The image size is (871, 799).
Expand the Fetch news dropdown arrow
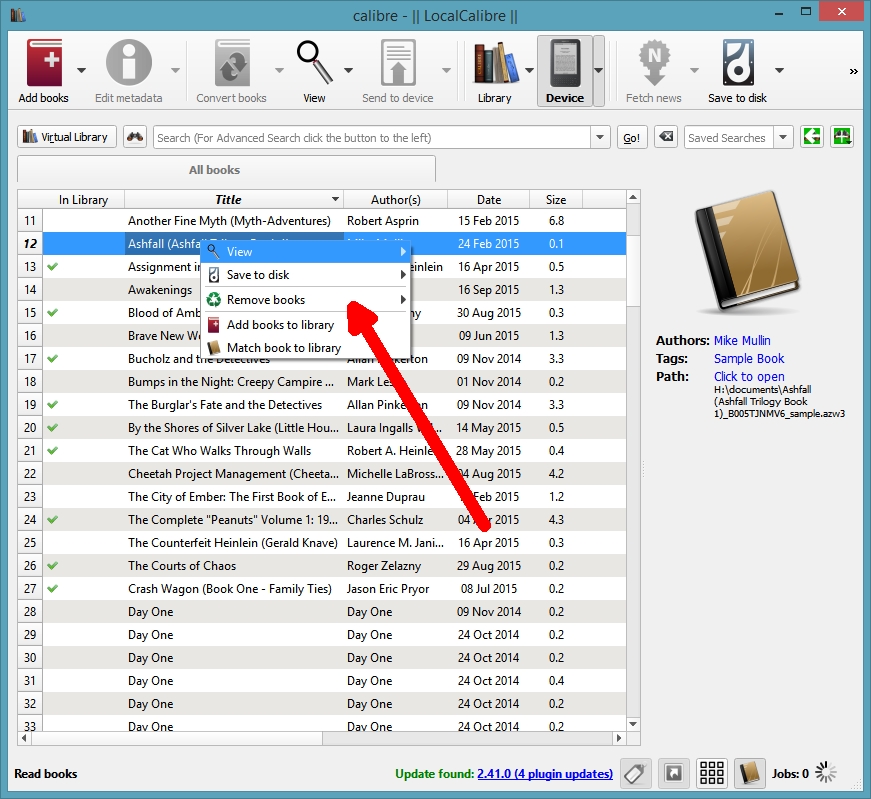pyautogui.click(x=694, y=71)
